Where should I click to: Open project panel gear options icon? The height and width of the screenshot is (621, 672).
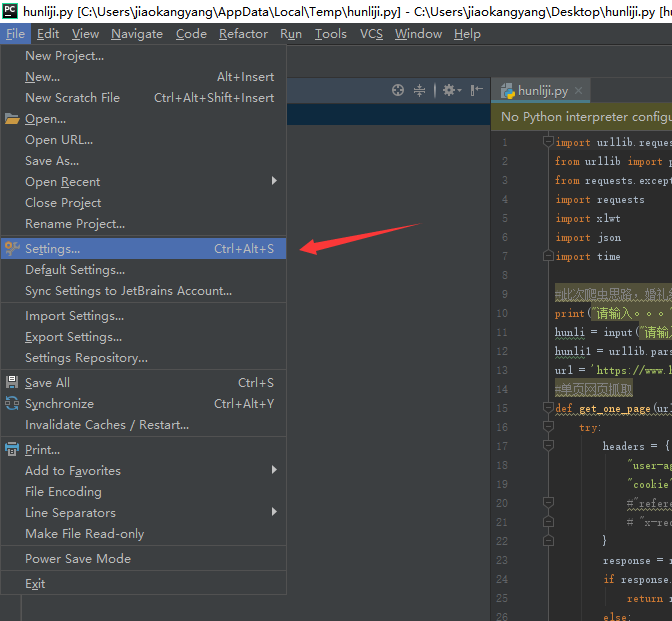pyautogui.click(x=451, y=90)
